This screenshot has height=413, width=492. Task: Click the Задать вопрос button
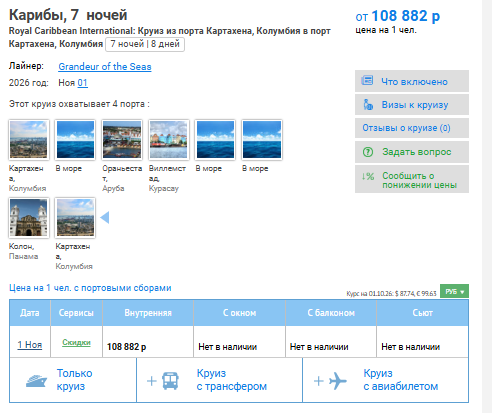pos(412,152)
